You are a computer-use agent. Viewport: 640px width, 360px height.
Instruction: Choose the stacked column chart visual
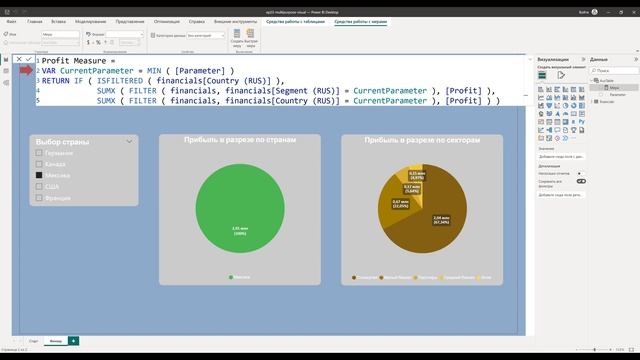pyautogui.click(x=549, y=89)
